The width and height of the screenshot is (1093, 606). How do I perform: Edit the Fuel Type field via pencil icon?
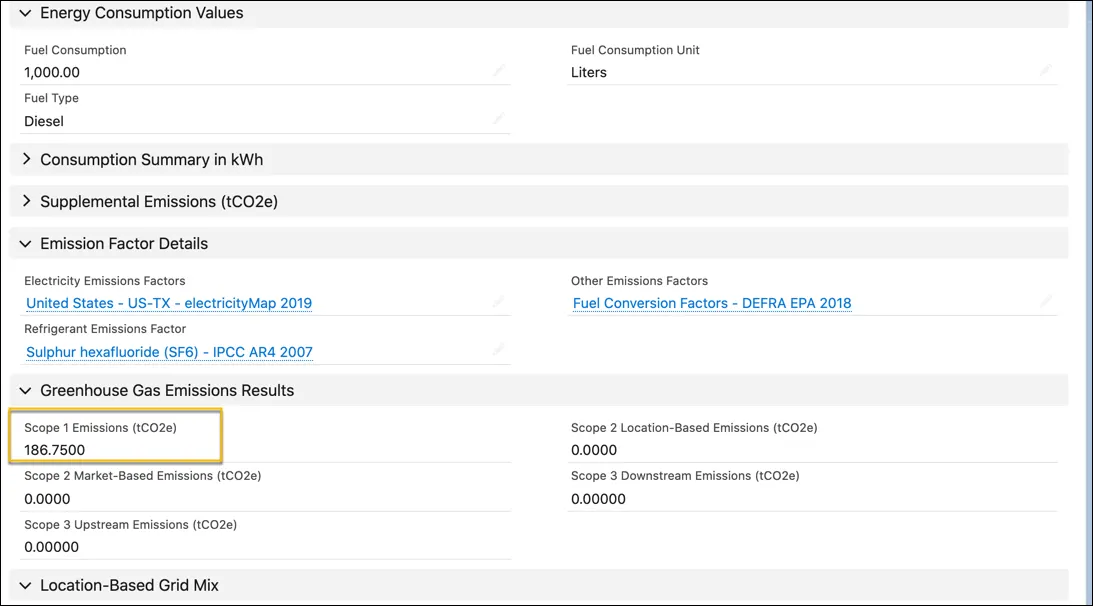(x=498, y=120)
